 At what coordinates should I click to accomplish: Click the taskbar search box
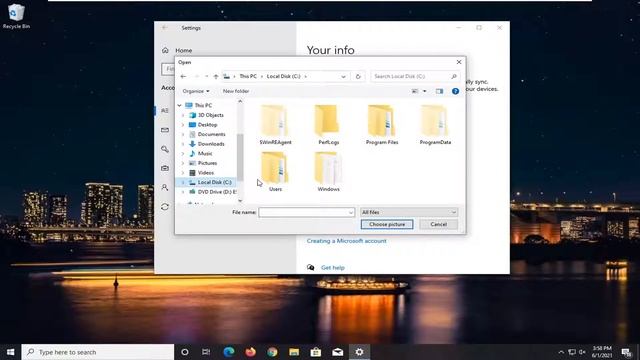[98, 352]
